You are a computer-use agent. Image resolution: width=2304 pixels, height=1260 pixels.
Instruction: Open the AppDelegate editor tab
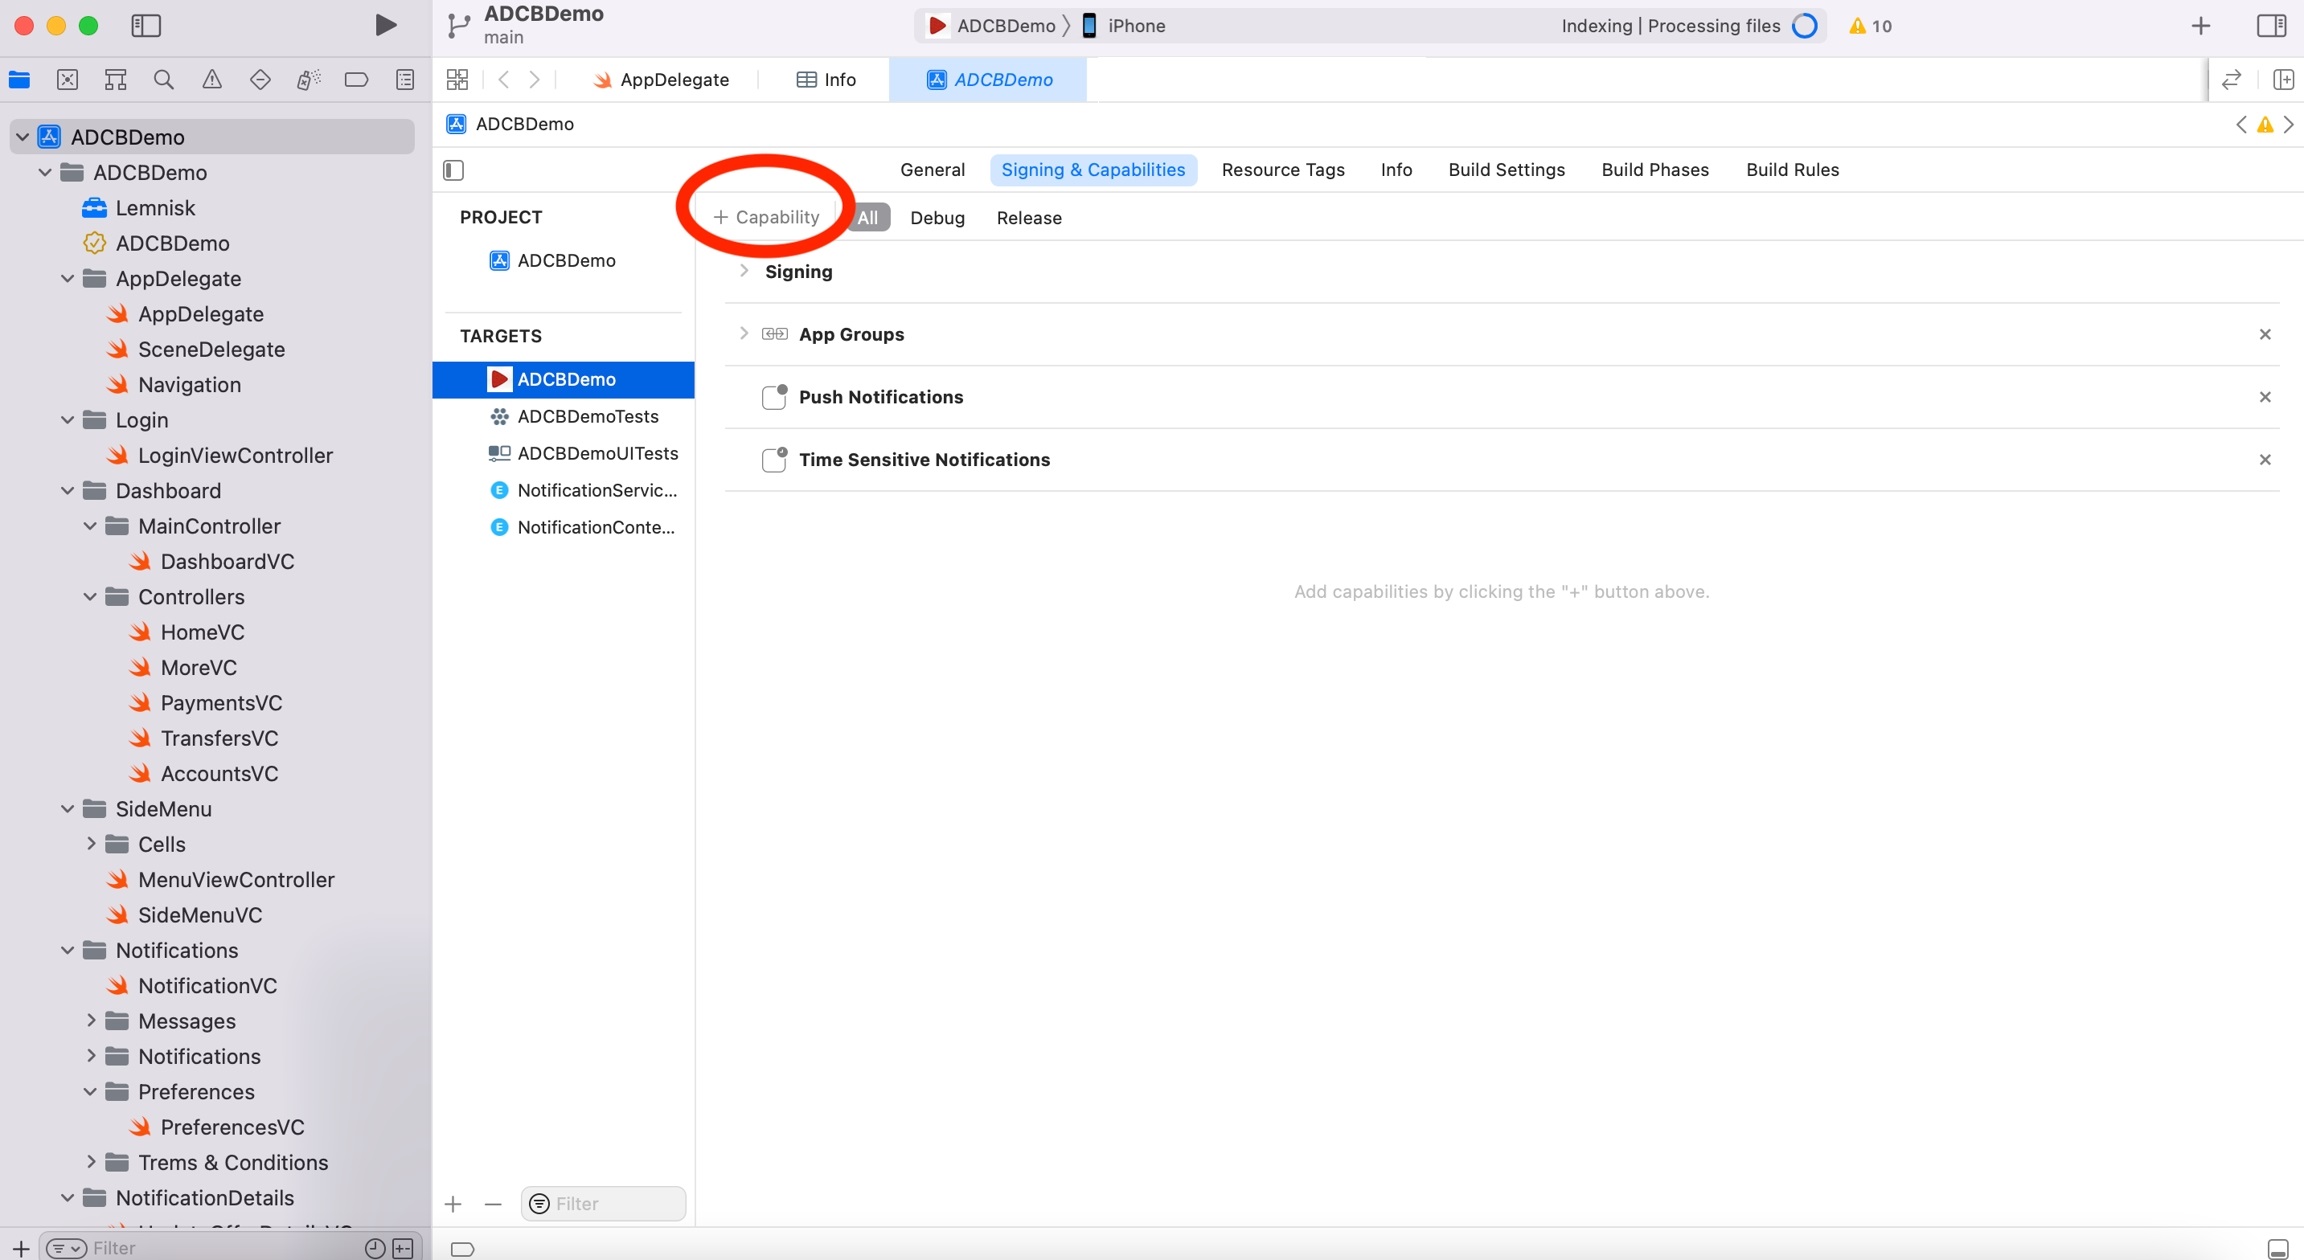click(x=661, y=80)
